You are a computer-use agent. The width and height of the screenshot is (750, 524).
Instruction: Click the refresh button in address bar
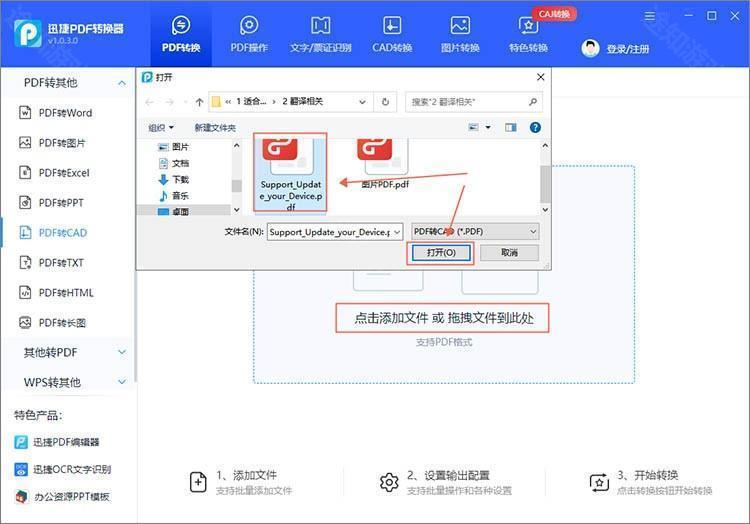coord(386,101)
